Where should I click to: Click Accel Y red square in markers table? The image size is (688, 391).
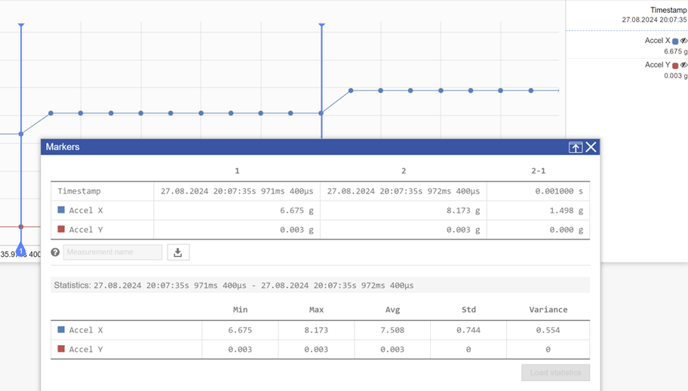click(x=61, y=229)
